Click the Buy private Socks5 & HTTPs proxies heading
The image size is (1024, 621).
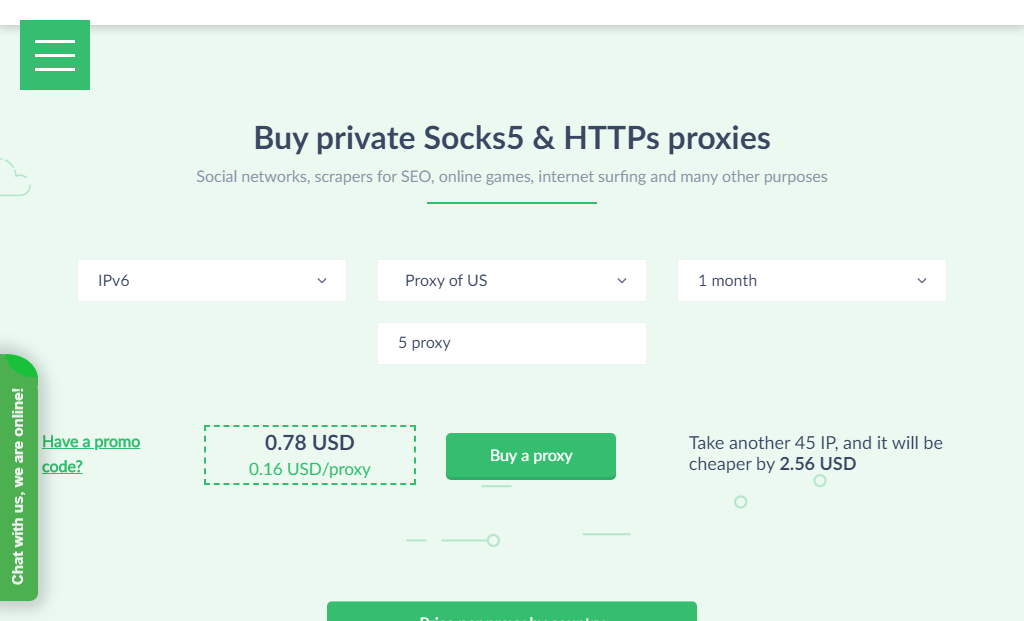point(511,138)
